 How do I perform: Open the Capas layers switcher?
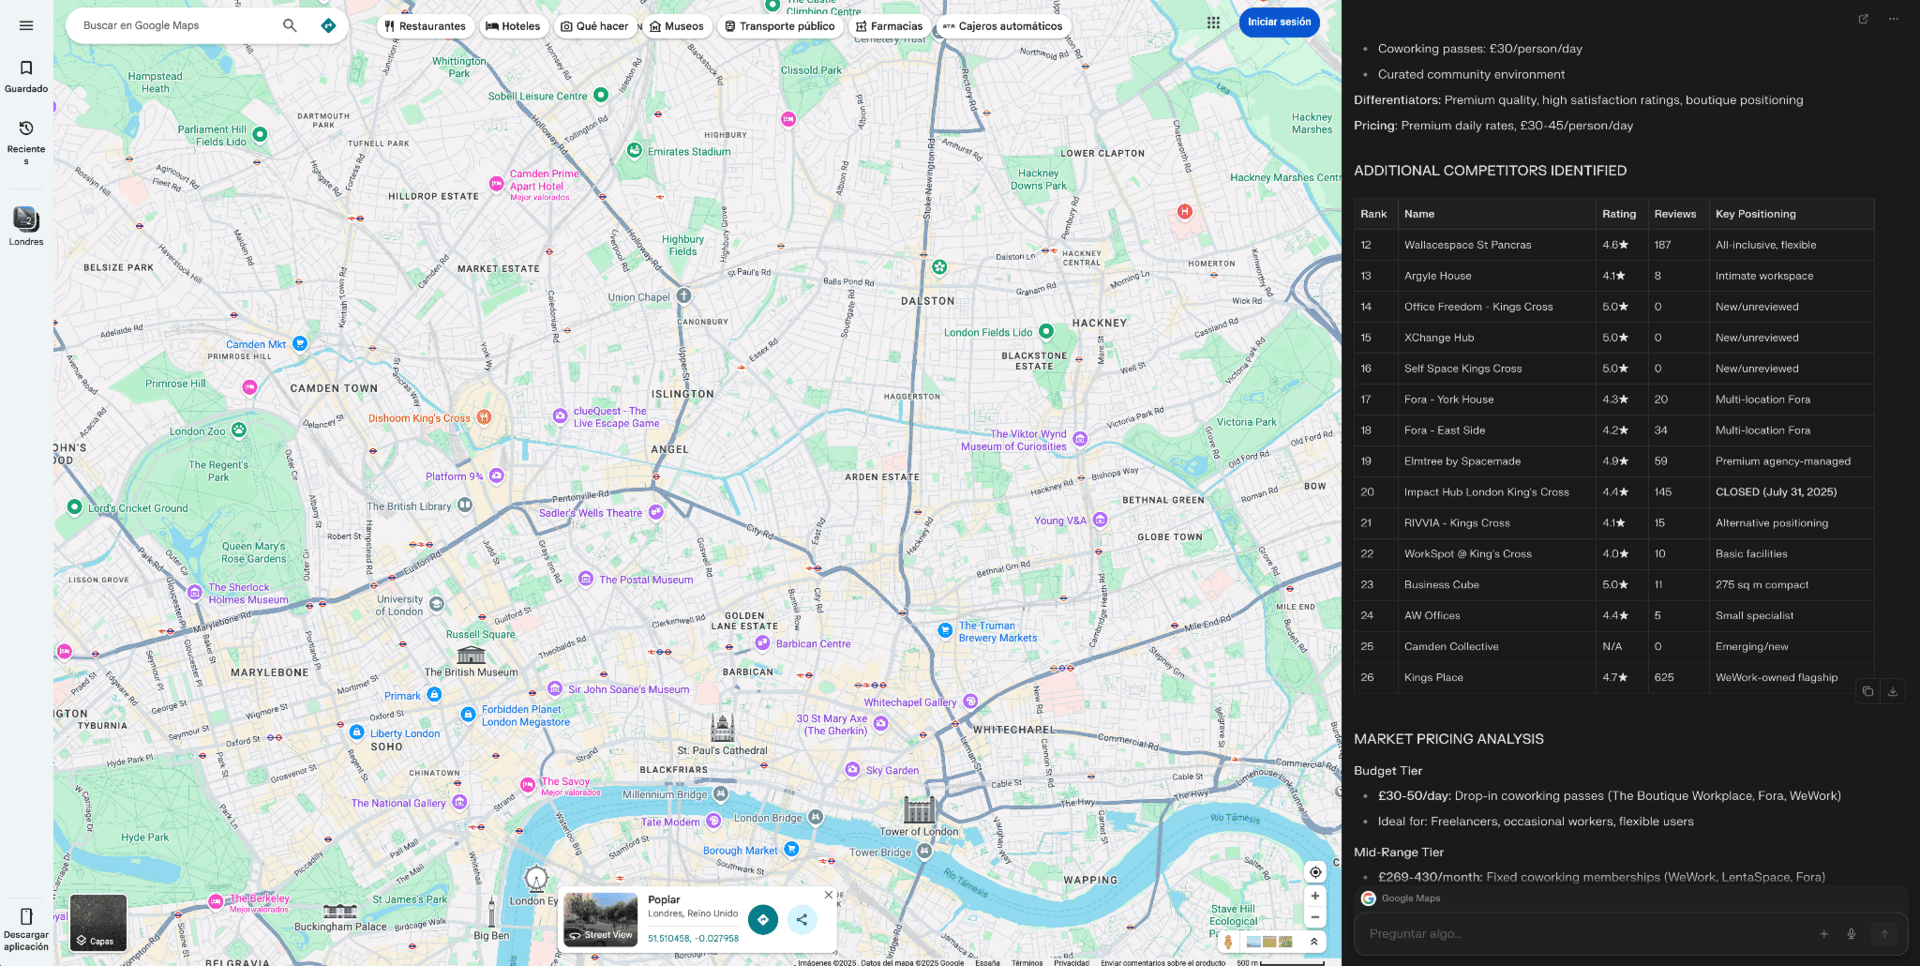tap(98, 922)
